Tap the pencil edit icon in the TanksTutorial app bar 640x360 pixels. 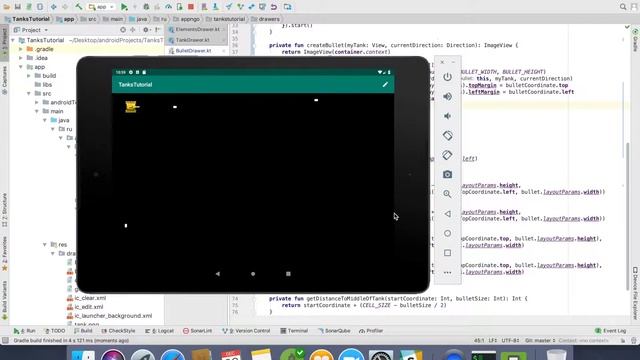tap(385, 84)
